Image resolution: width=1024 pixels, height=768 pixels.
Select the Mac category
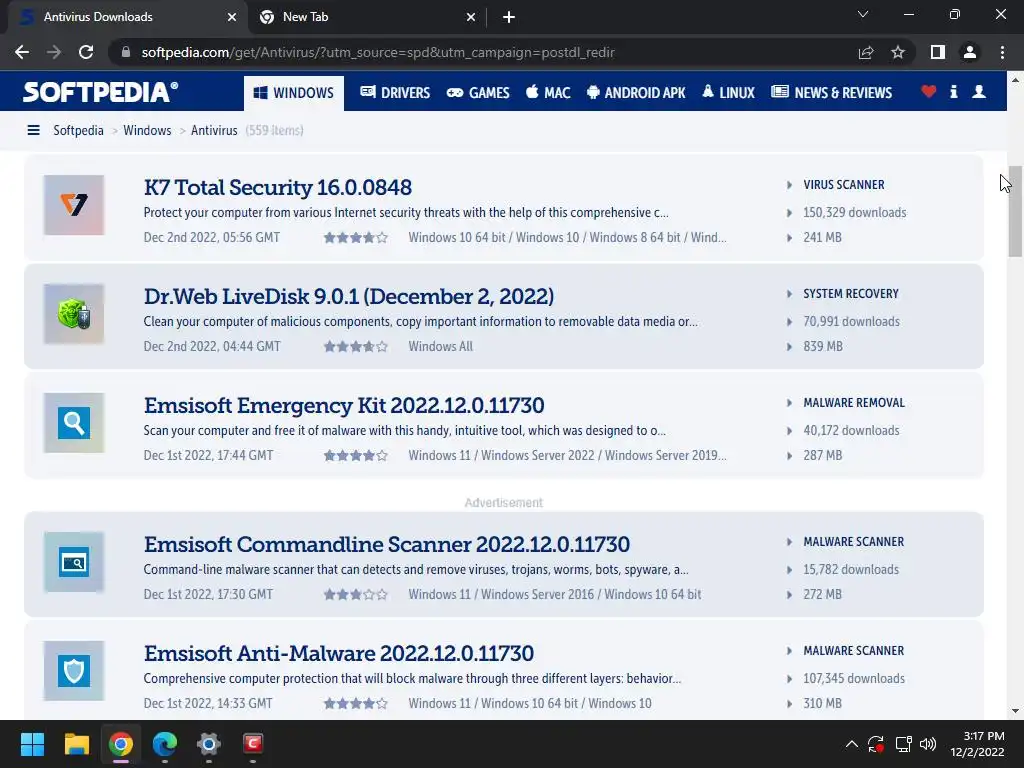[548, 93]
